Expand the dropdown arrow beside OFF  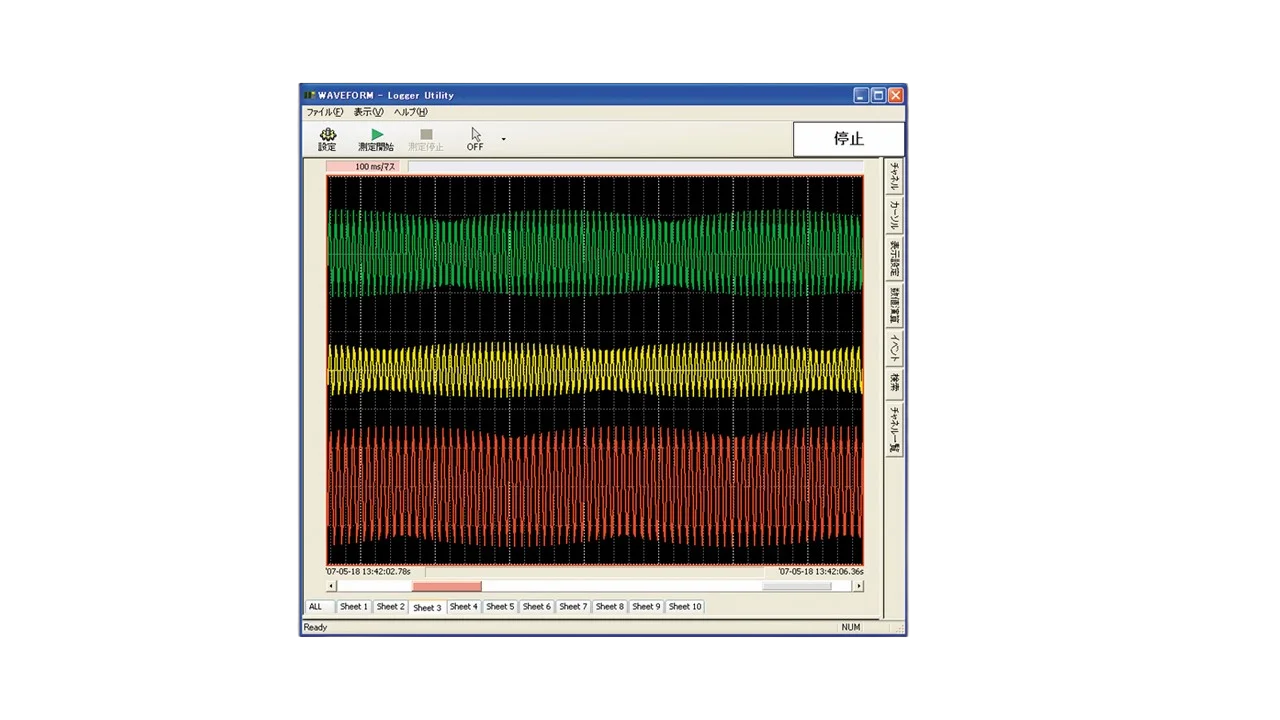[x=503, y=139]
